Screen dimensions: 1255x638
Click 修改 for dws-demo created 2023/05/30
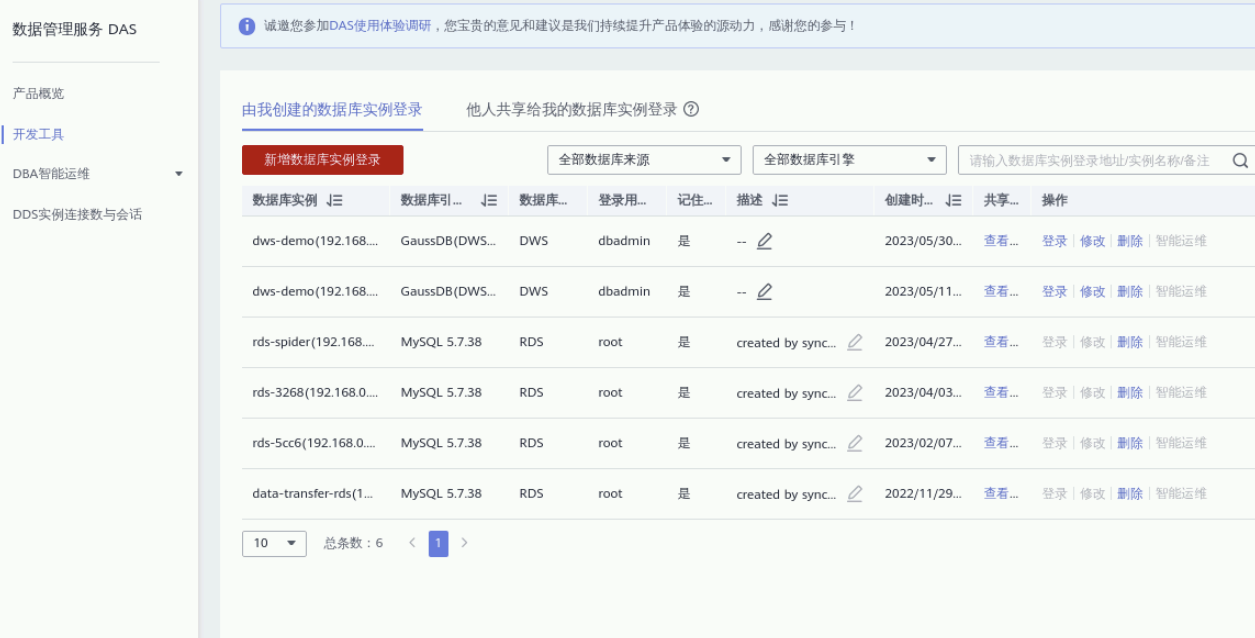click(1092, 241)
